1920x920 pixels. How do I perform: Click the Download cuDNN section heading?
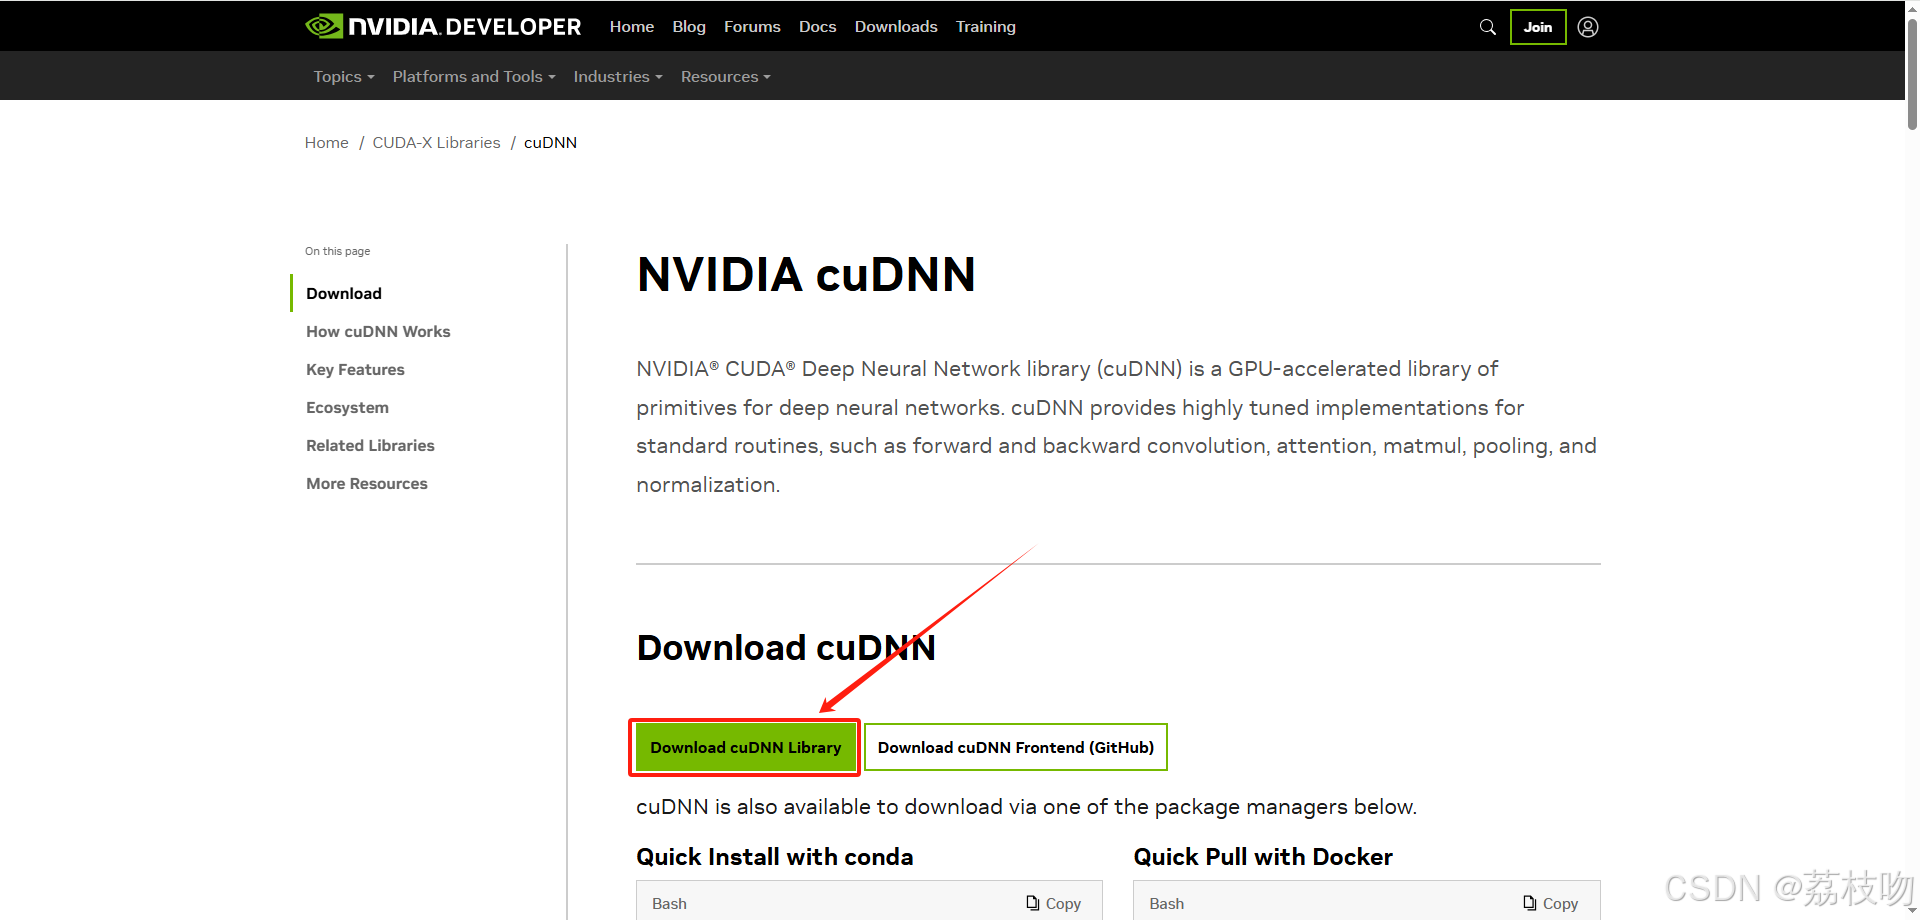point(786,647)
